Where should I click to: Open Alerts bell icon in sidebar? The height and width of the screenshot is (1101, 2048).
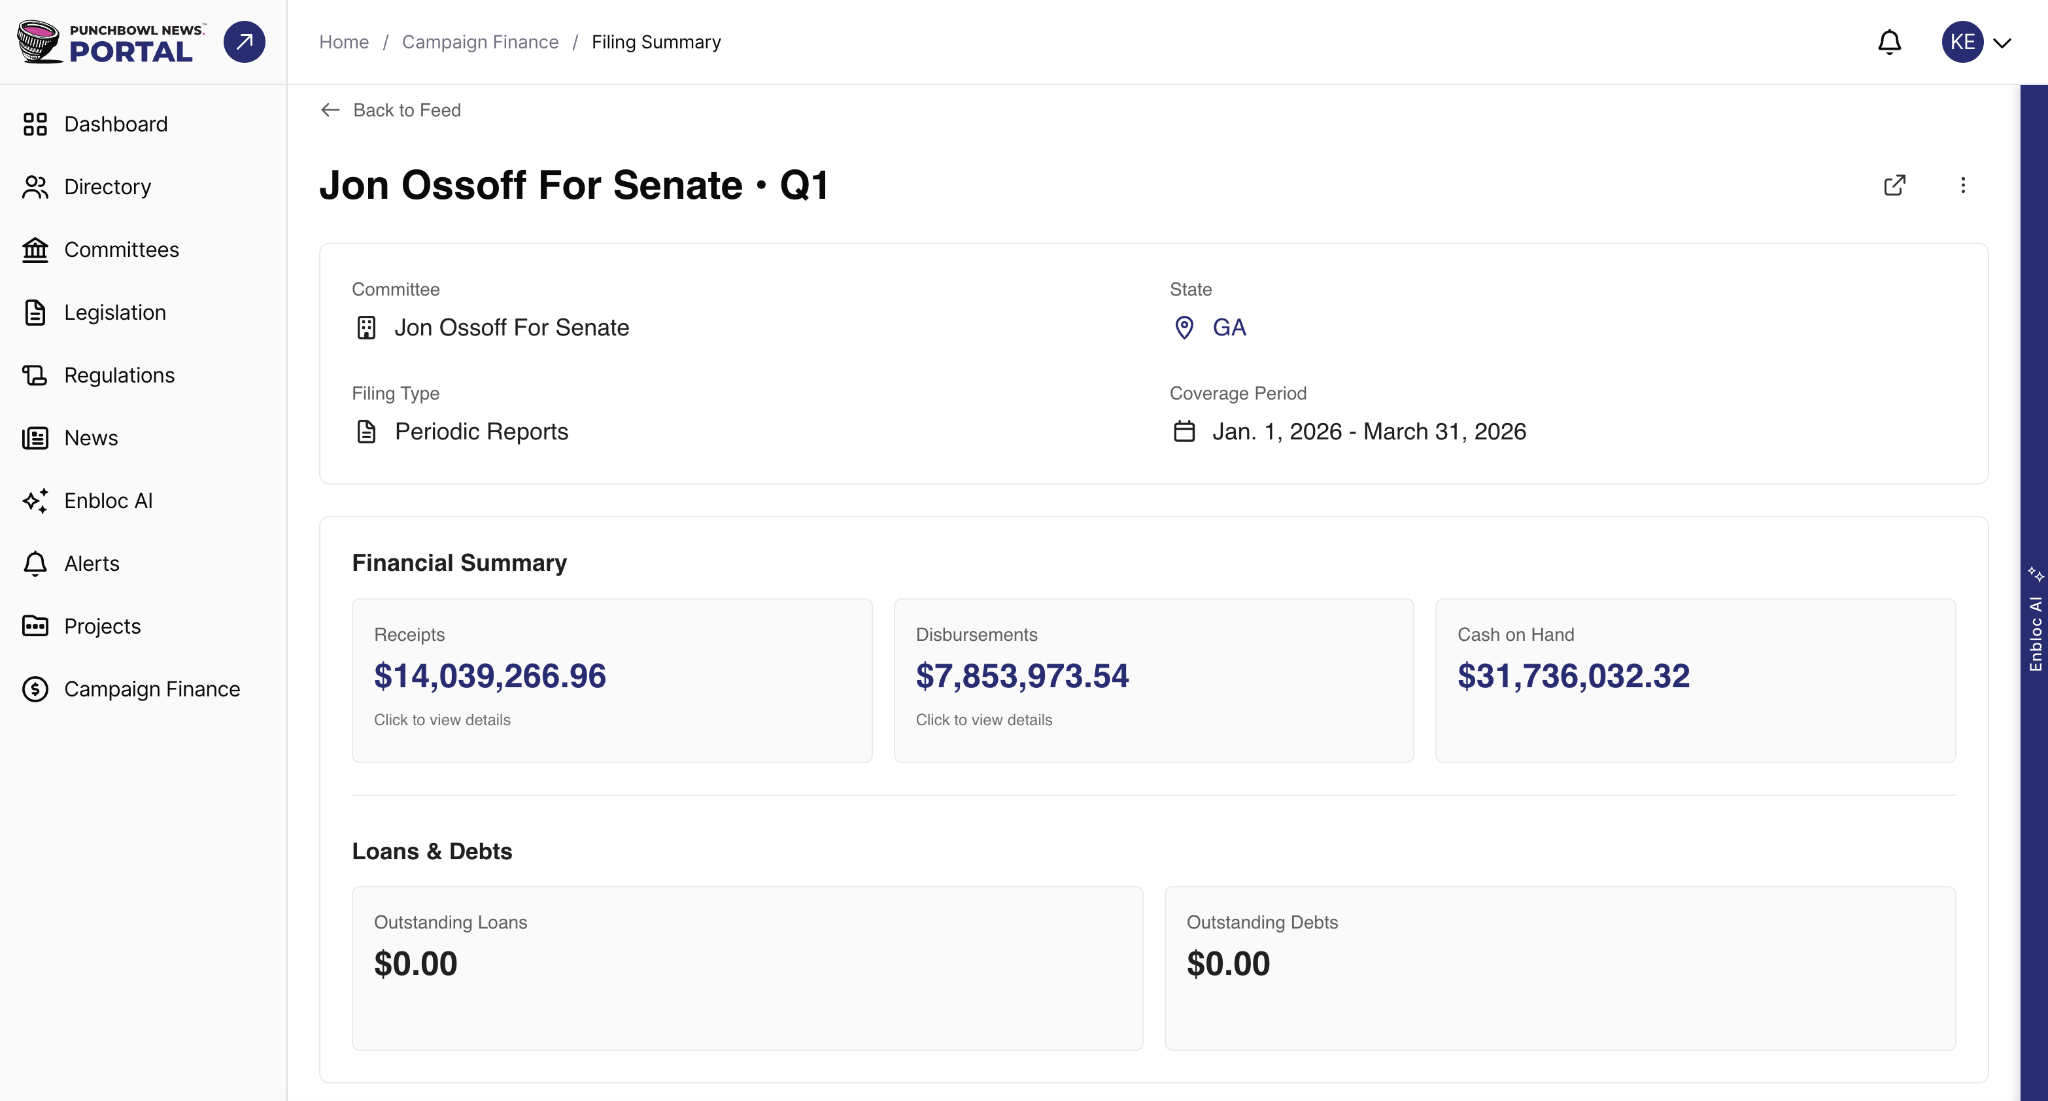(35, 564)
